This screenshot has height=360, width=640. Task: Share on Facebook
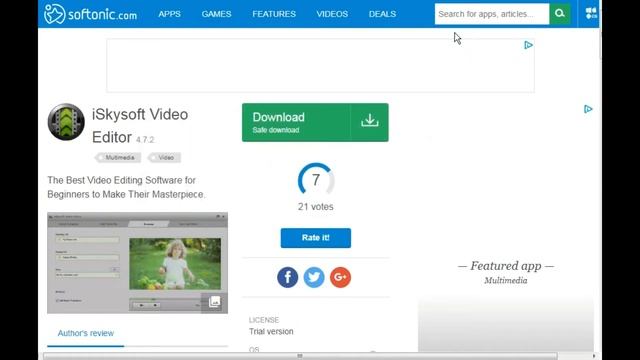click(x=288, y=277)
